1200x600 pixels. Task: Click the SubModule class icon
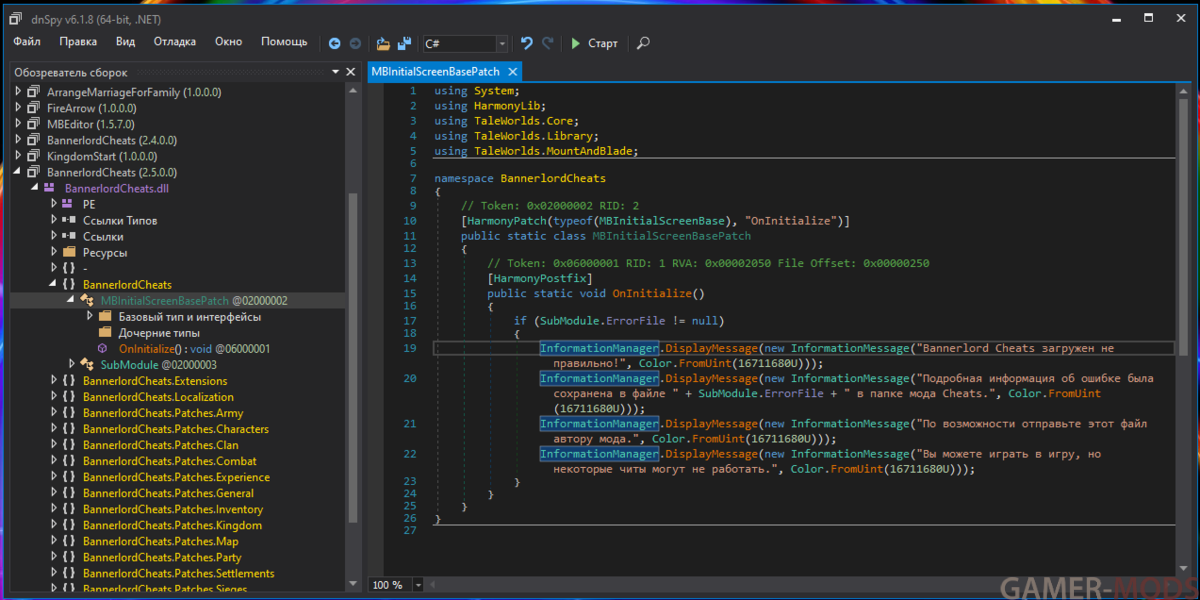click(86, 364)
